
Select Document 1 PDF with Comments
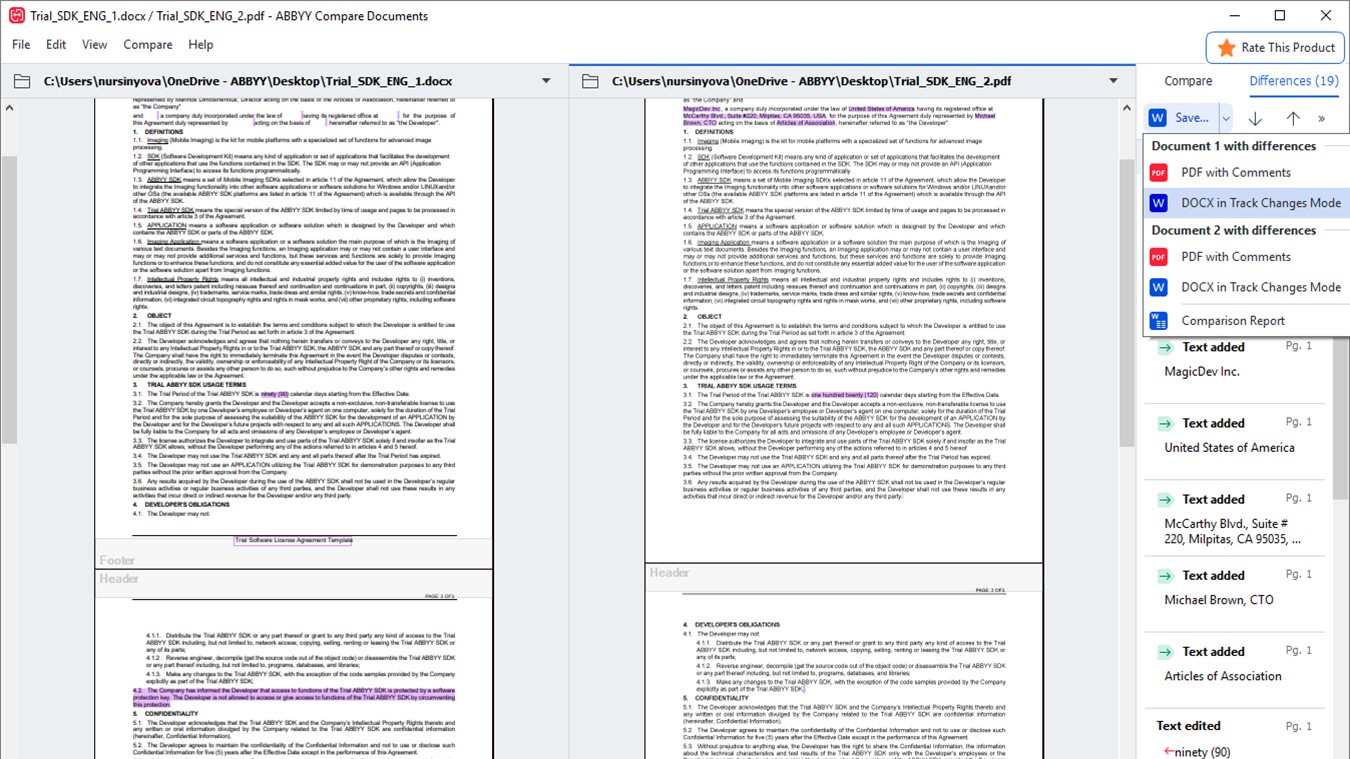[x=1246, y=172]
